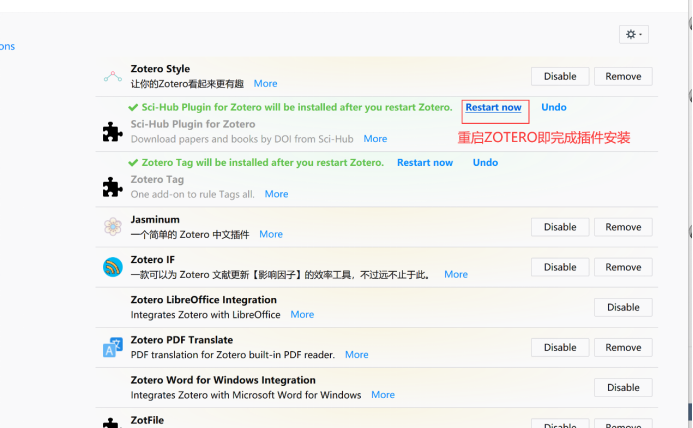Disable Zotero Word for Windows Integration
Viewport: 693px width, 428px height.
(x=623, y=388)
